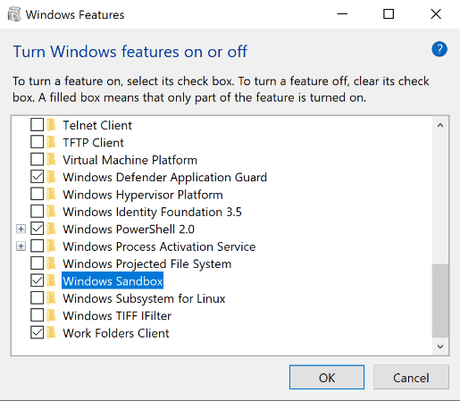
Task: Select the TFTP Client label
Action: tap(93, 143)
